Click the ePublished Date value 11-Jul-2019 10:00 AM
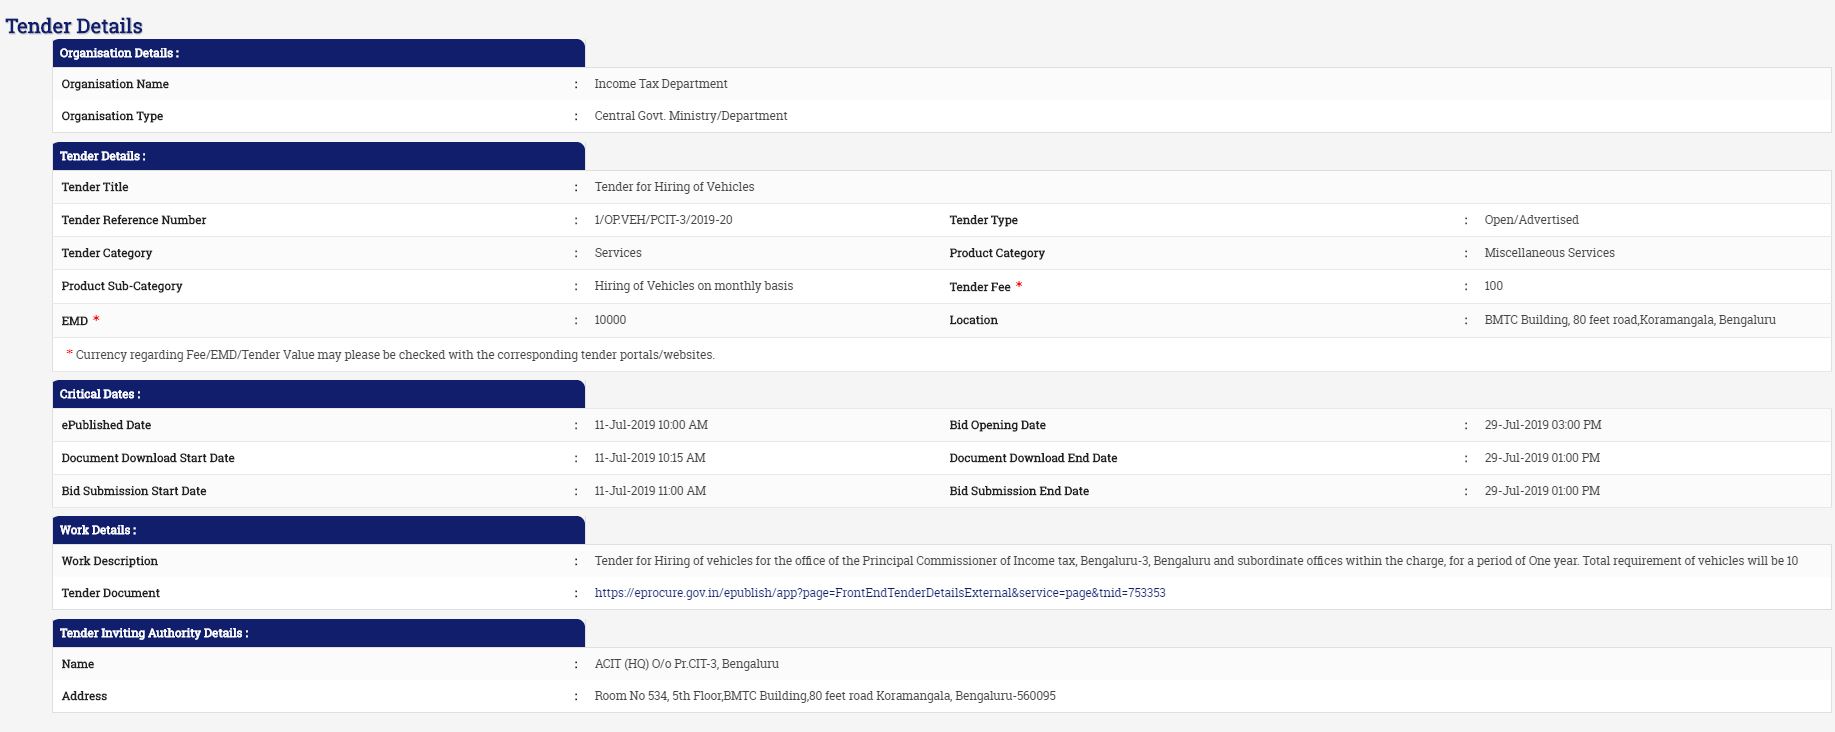 point(651,425)
